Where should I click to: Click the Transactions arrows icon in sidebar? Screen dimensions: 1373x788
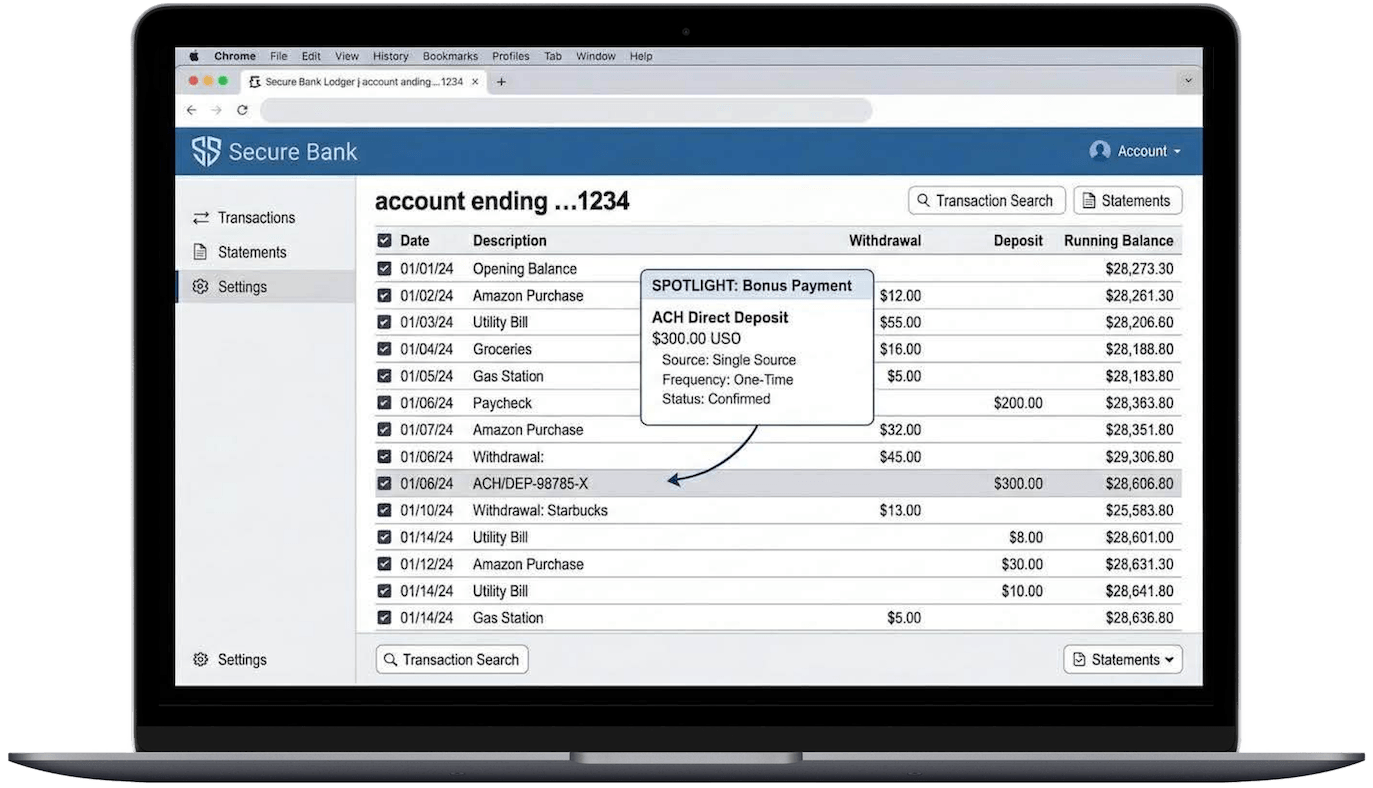201,218
